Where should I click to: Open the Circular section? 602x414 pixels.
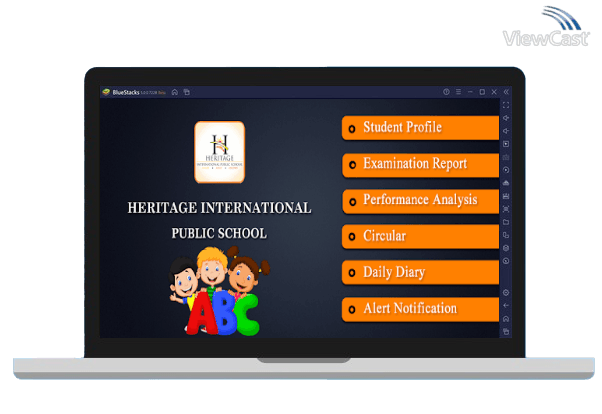click(420, 237)
